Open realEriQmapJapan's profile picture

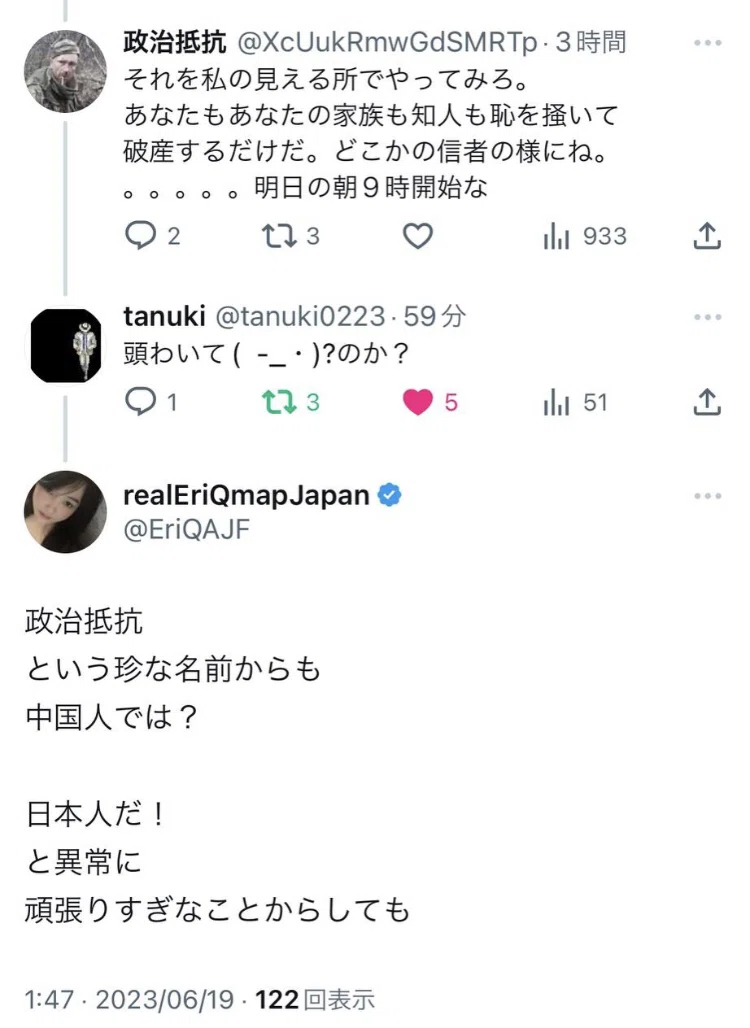pyautogui.click(x=65, y=511)
